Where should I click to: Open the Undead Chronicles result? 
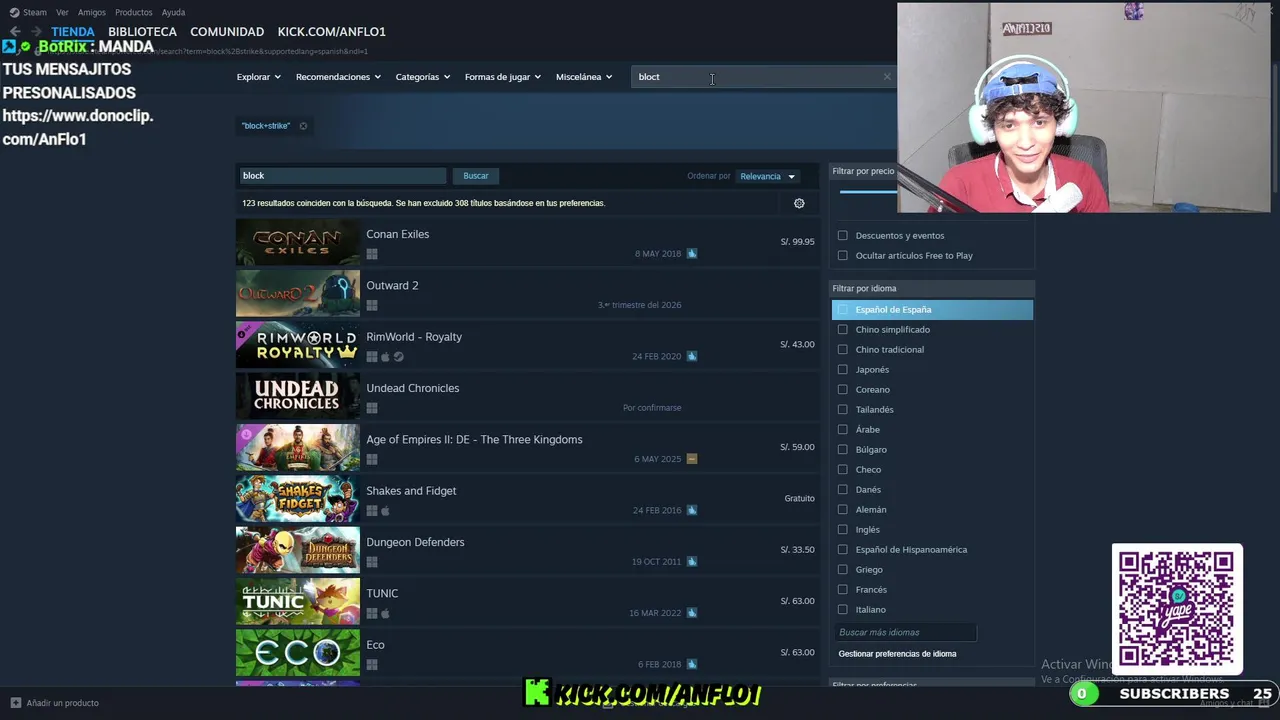tap(528, 397)
